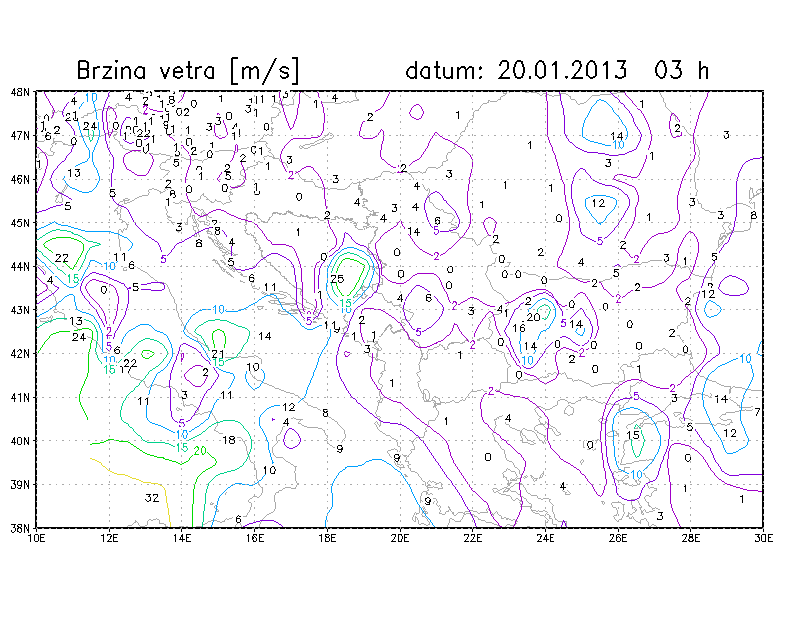This screenshot has height=618, width=800.
Task: Click the 26E longitude axis label
Action: [618, 538]
